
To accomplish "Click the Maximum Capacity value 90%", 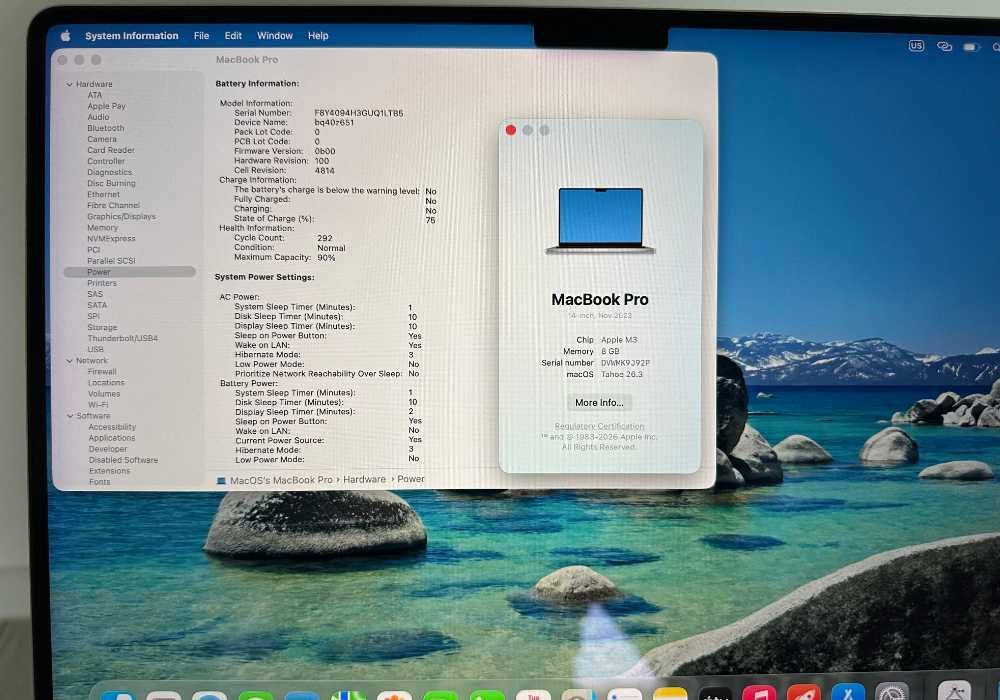I will point(327,258).
